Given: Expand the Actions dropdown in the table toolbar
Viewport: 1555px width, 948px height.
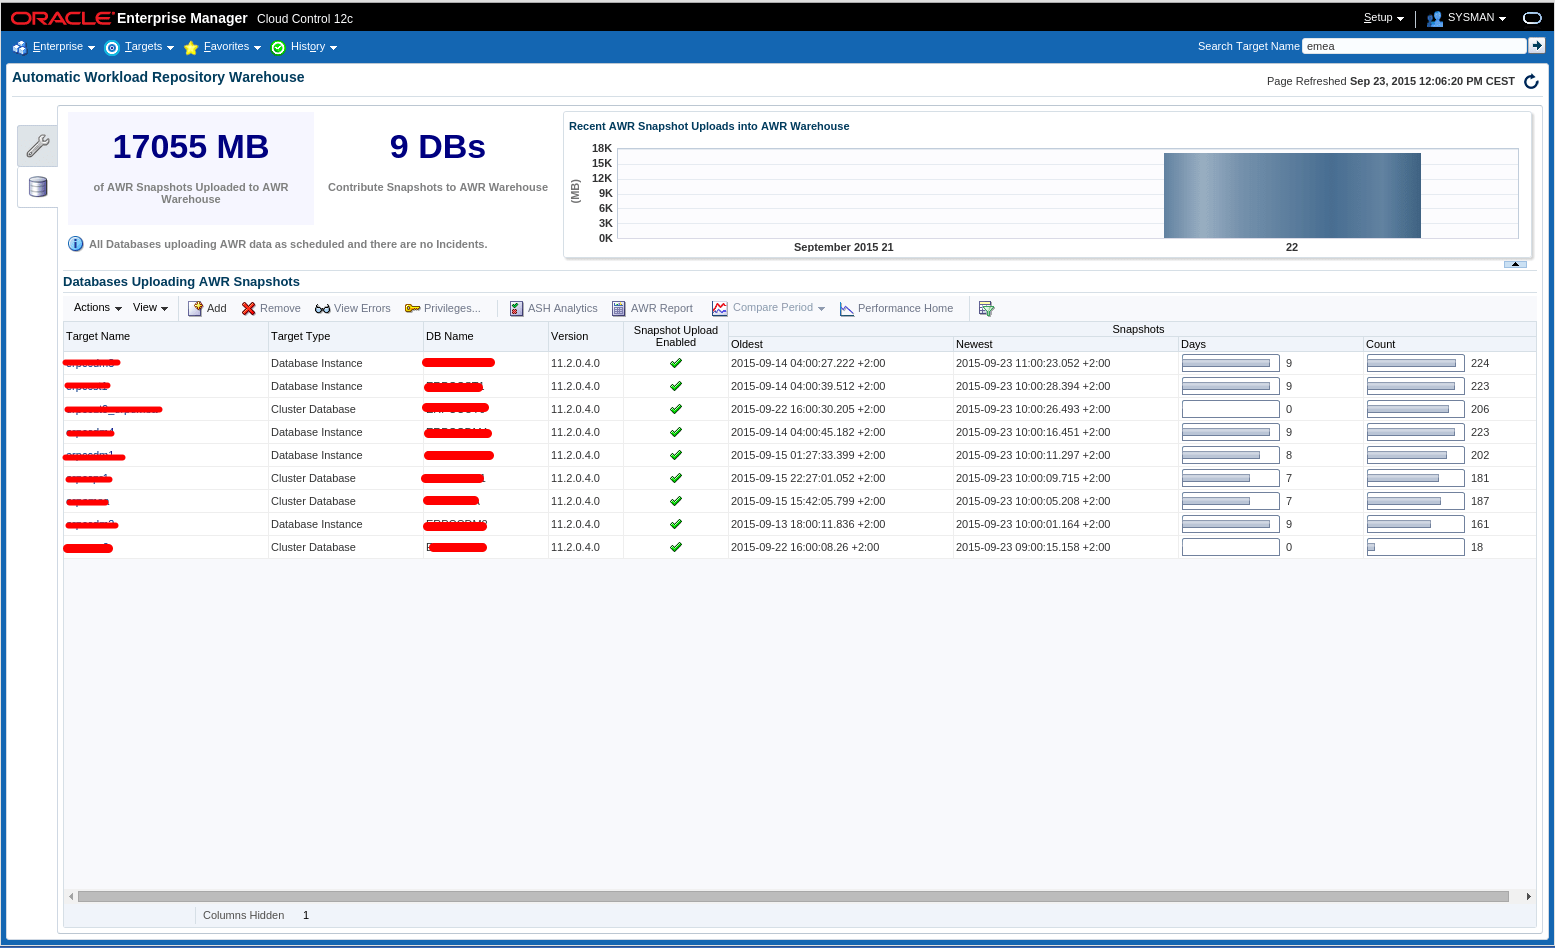Looking at the screenshot, I should point(98,308).
